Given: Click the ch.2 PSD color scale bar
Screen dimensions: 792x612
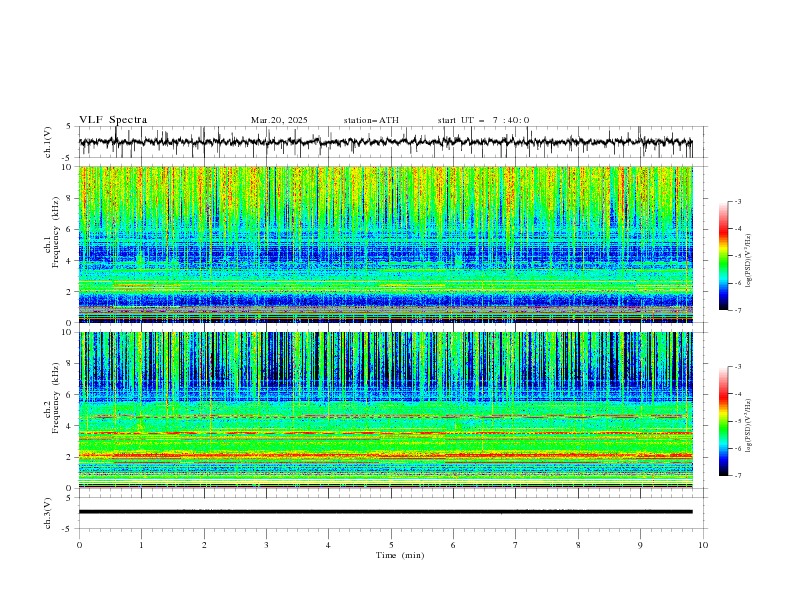Looking at the screenshot, I should tap(723, 421).
